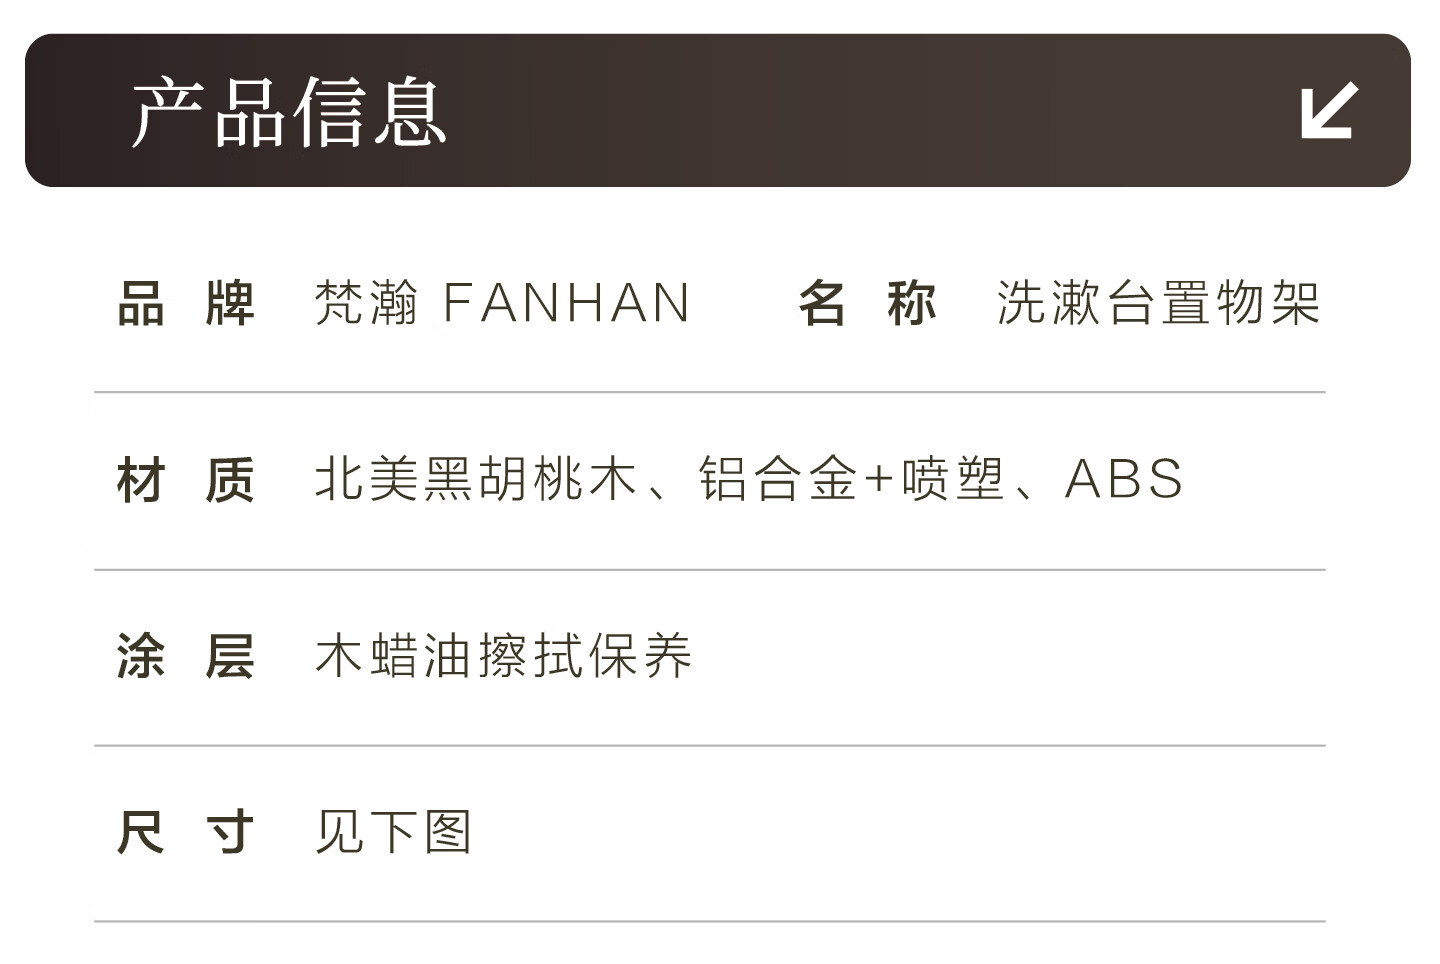
Task: Click the 材质 field label
Action: pyautogui.click(x=186, y=479)
